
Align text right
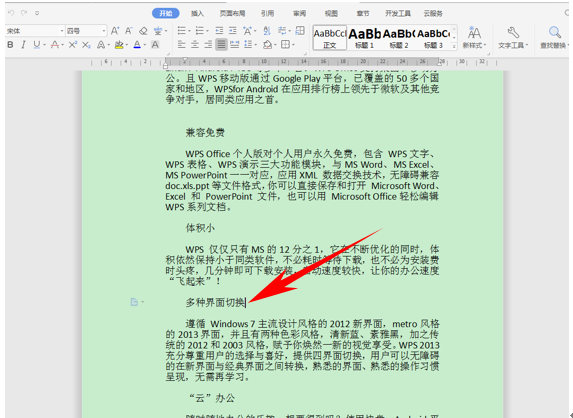[x=208, y=45]
